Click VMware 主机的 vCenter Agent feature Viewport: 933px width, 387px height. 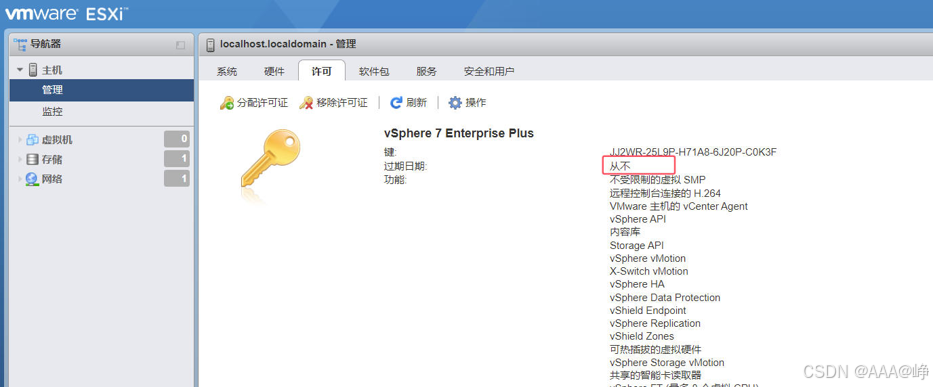(679, 206)
